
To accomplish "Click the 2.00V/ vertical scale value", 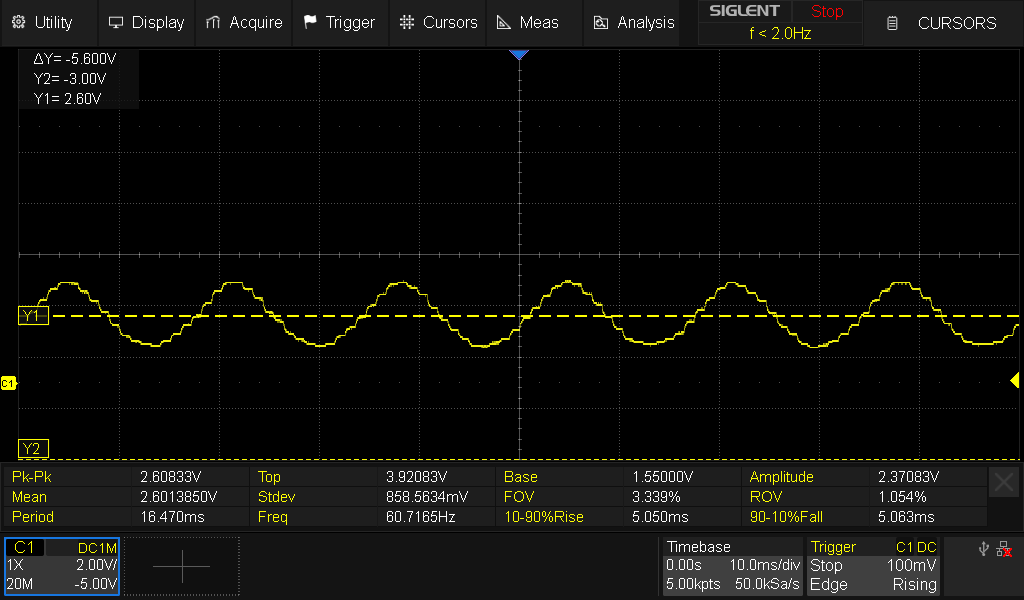I will point(97,565).
